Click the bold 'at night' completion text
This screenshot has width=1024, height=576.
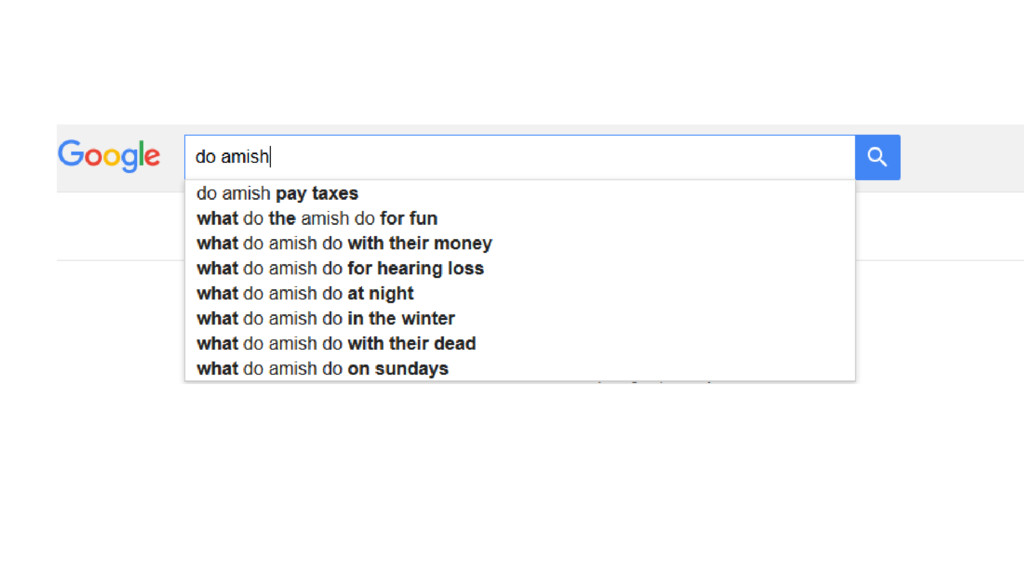(x=380, y=293)
